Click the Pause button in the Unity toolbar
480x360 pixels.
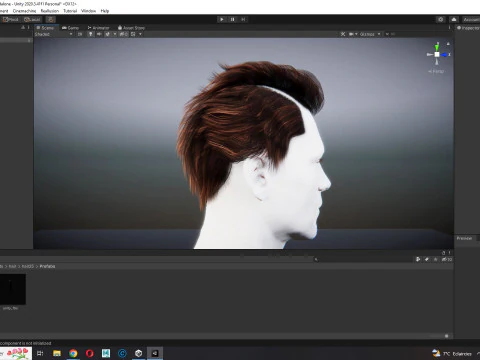(233, 19)
